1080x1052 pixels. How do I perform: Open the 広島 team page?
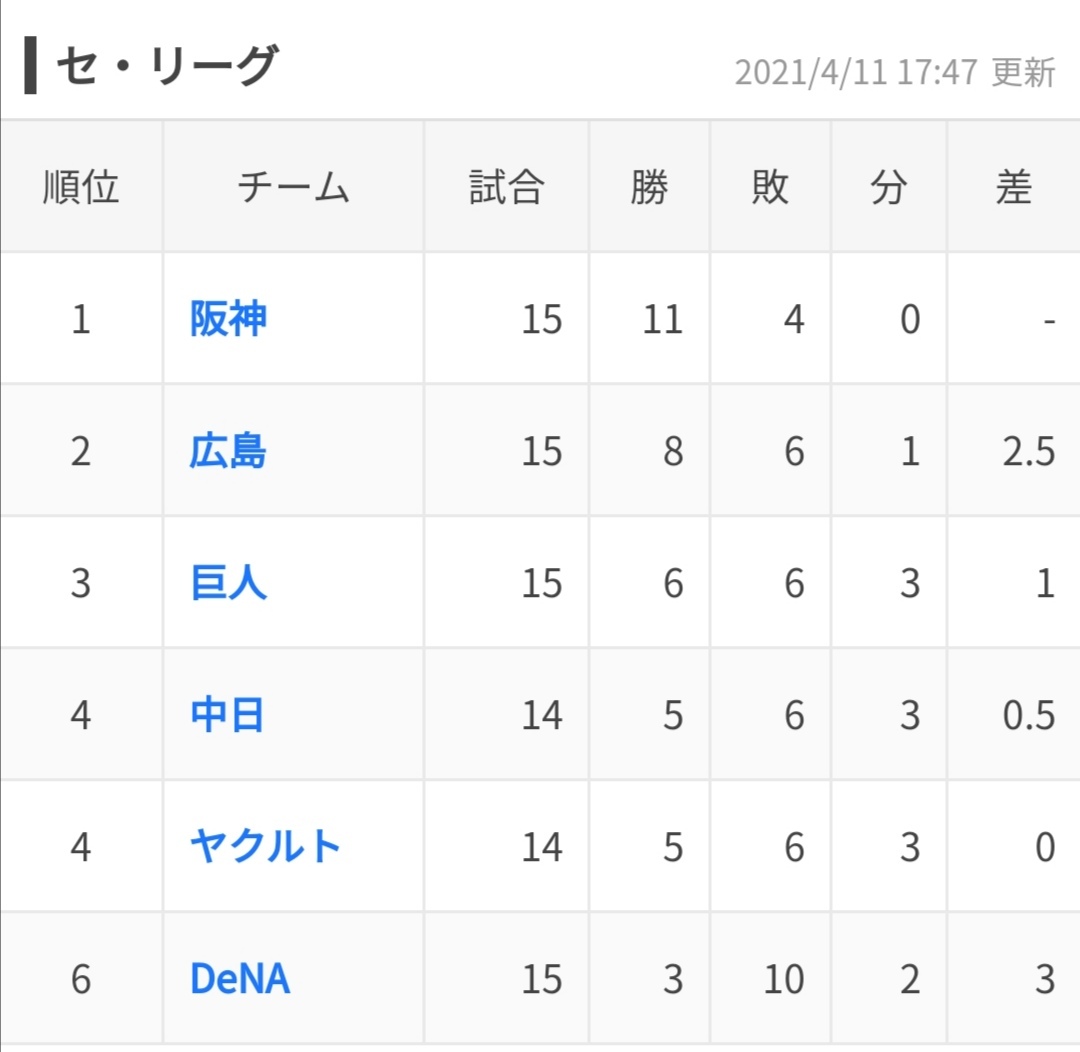pos(228,452)
